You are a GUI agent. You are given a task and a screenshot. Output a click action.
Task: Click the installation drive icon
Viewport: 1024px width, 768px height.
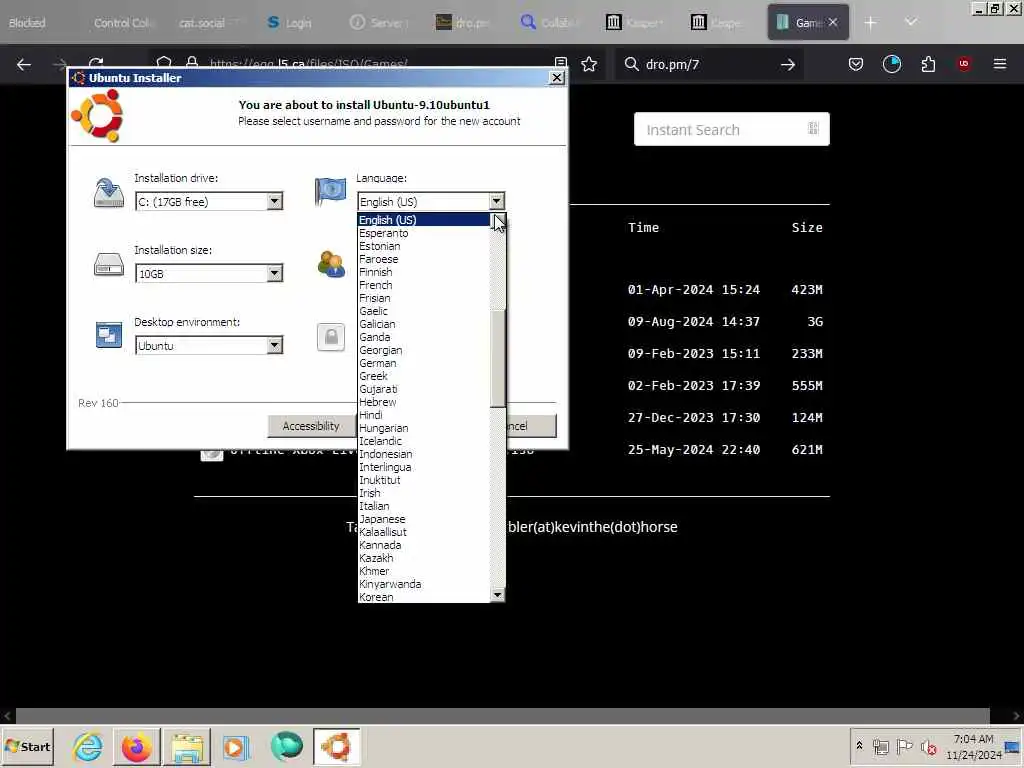108,193
